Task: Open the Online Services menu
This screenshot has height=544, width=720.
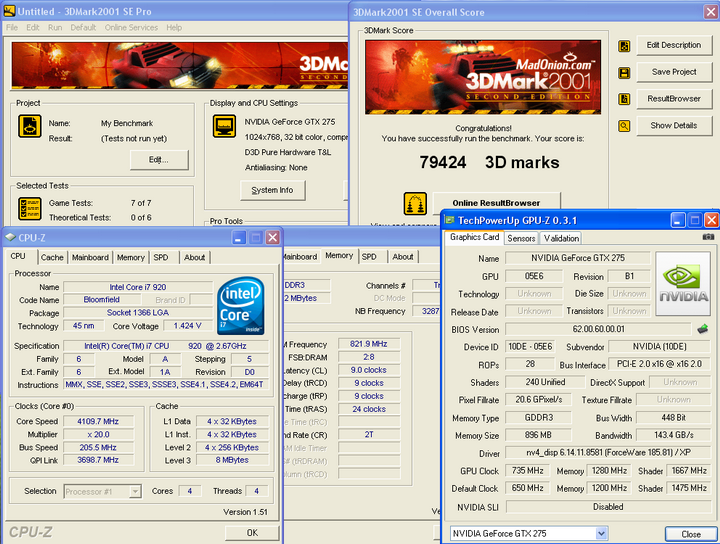Action: (x=131, y=28)
